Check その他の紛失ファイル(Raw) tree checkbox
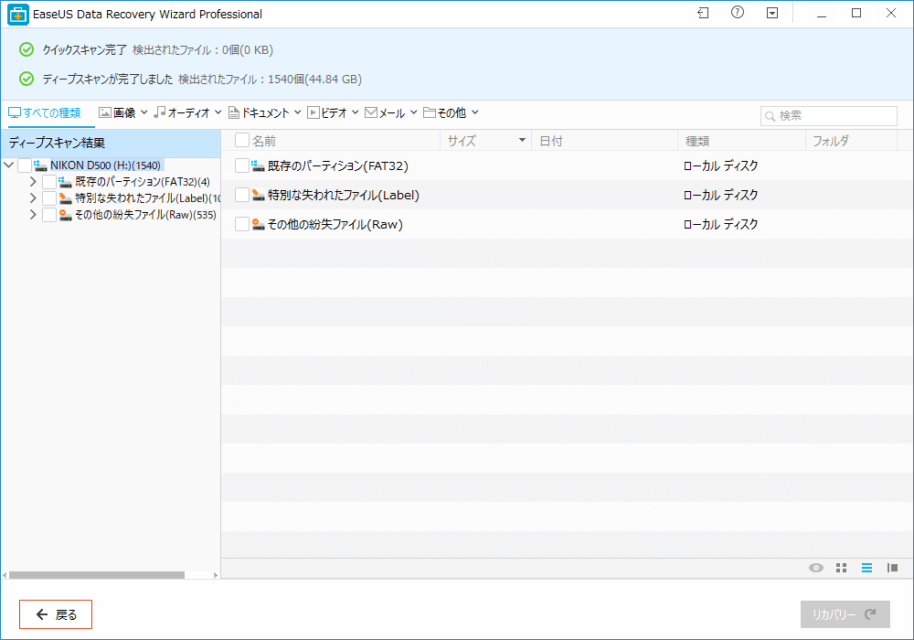Image resolution: width=914 pixels, height=640 pixels. click(x=49, y=214)
